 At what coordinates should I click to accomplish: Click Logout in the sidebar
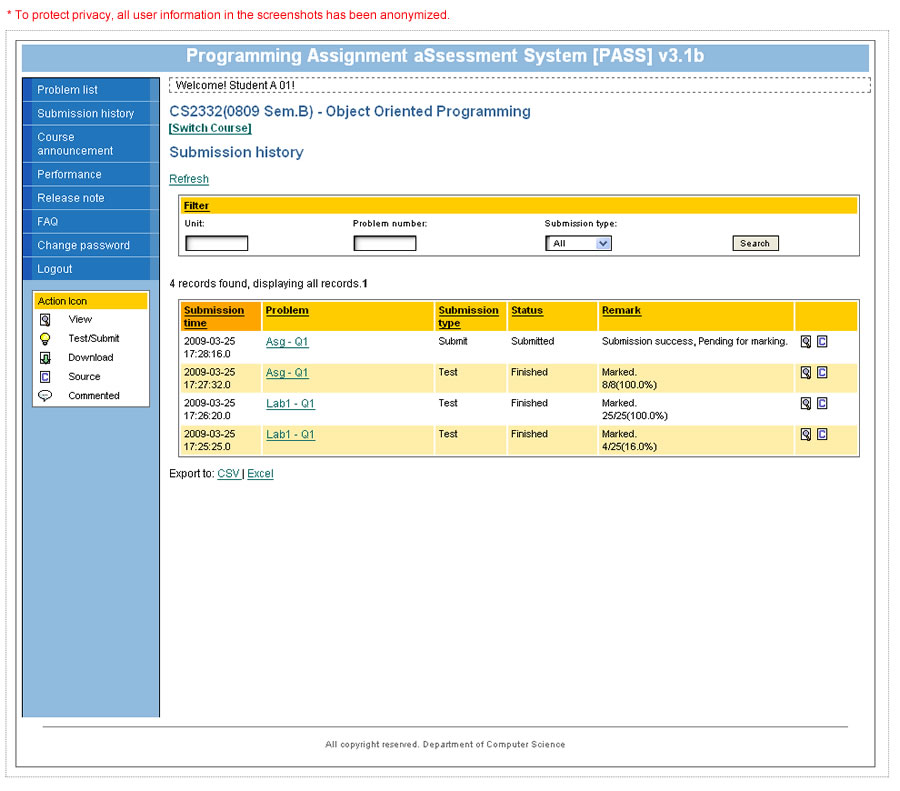(55, 269)
